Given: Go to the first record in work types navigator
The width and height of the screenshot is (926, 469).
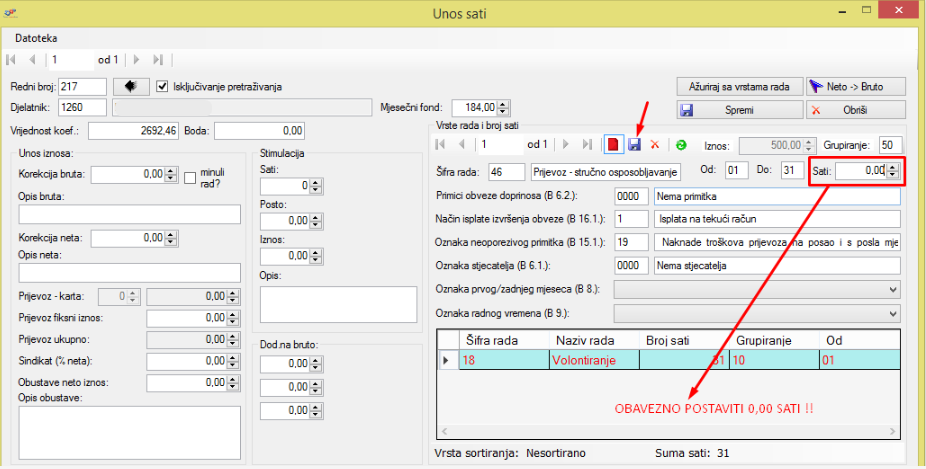Looking at the screenshot, I should tap(443, 144).
